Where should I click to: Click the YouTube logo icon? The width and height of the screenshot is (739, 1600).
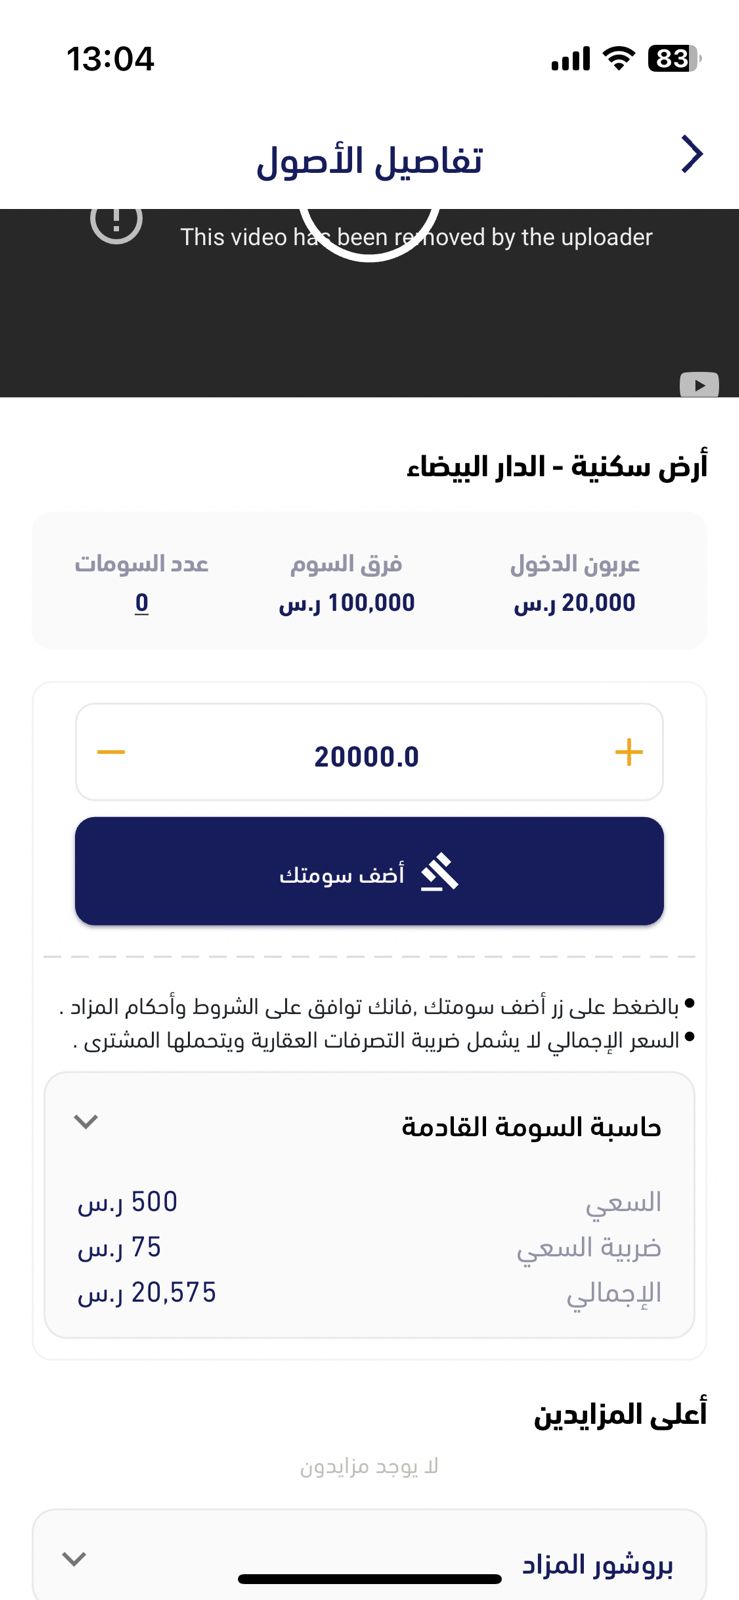[x=699, y=385]
